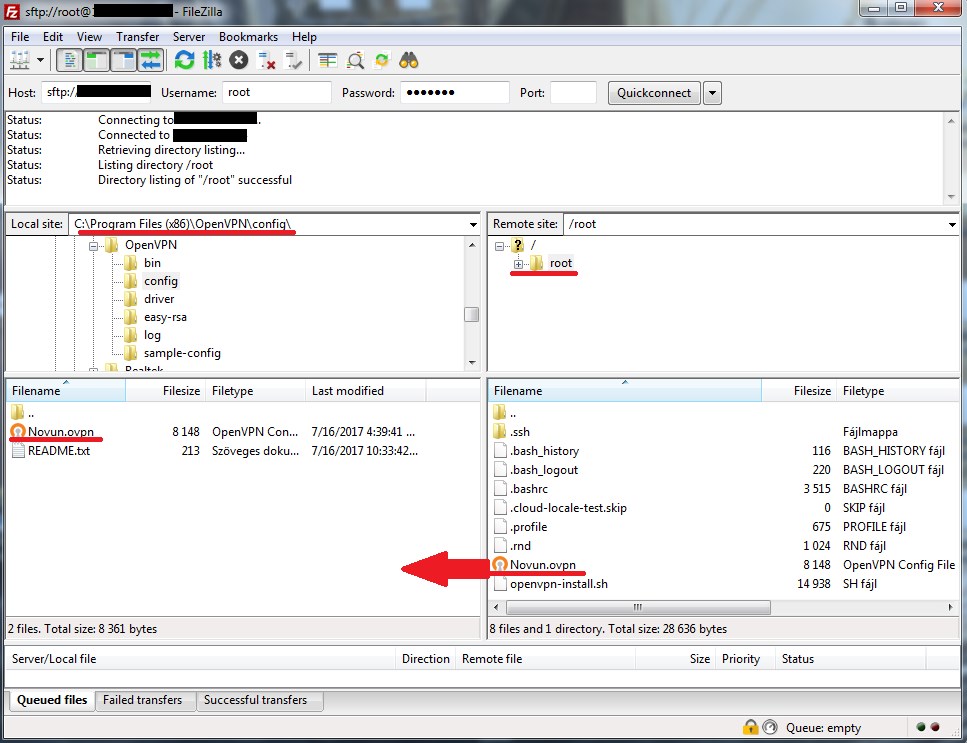Click the binoculars file search icon
The height and width of the screenshot is (743, 967).
(x=408, y=60)
